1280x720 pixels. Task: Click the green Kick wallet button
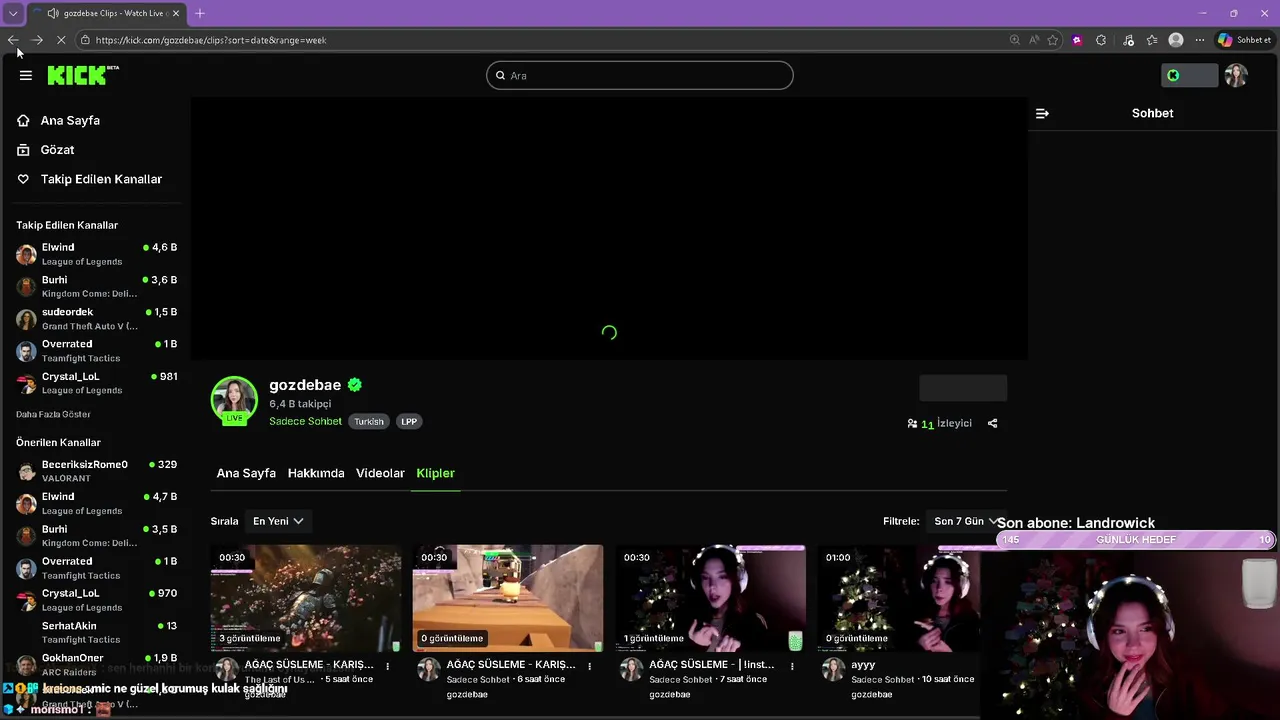(x=1189, y=75)
